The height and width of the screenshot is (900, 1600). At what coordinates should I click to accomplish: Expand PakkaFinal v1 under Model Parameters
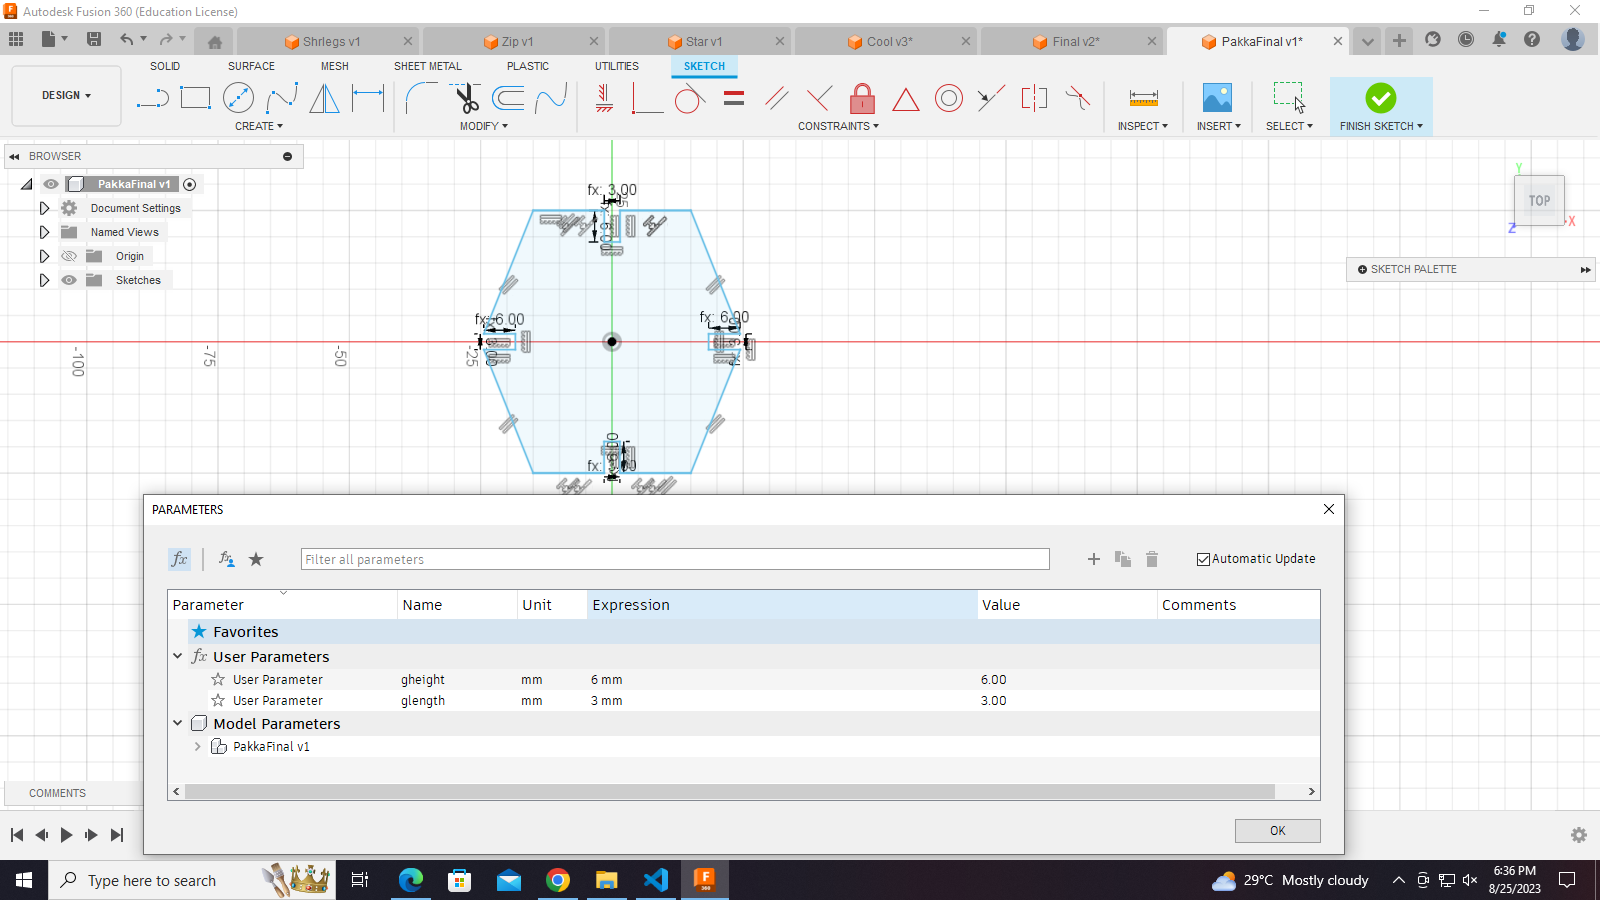197,746
